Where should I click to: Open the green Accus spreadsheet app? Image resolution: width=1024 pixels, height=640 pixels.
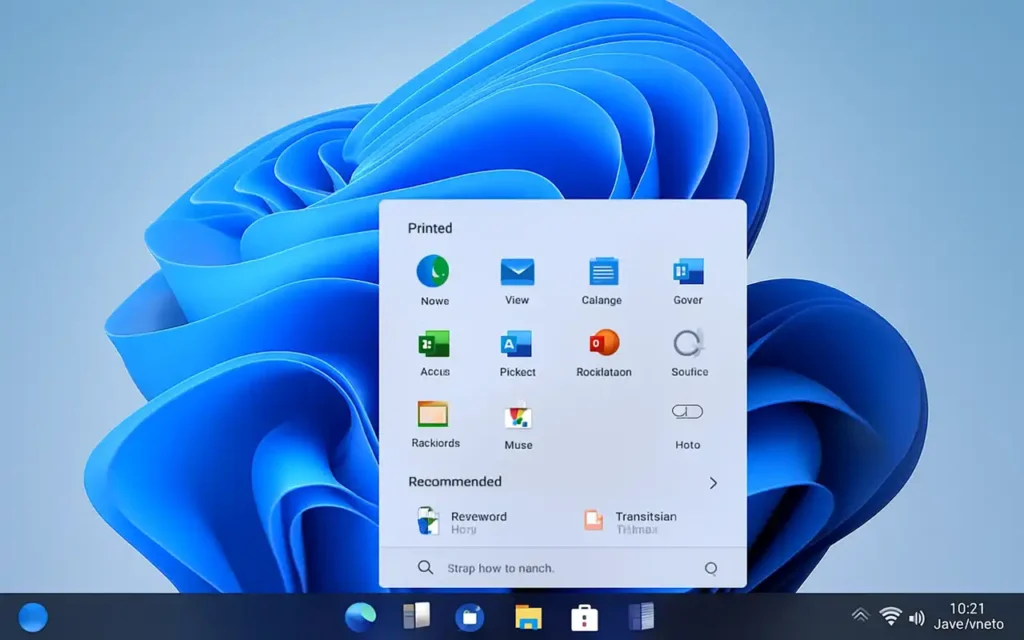[x=433, y=346]
